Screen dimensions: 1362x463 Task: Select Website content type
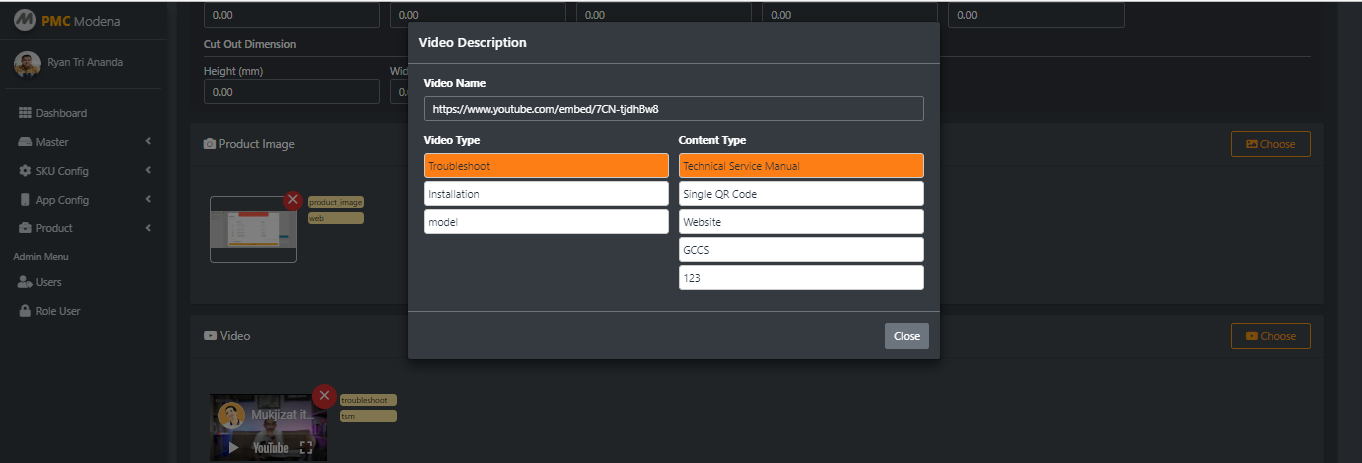point(801,222)
